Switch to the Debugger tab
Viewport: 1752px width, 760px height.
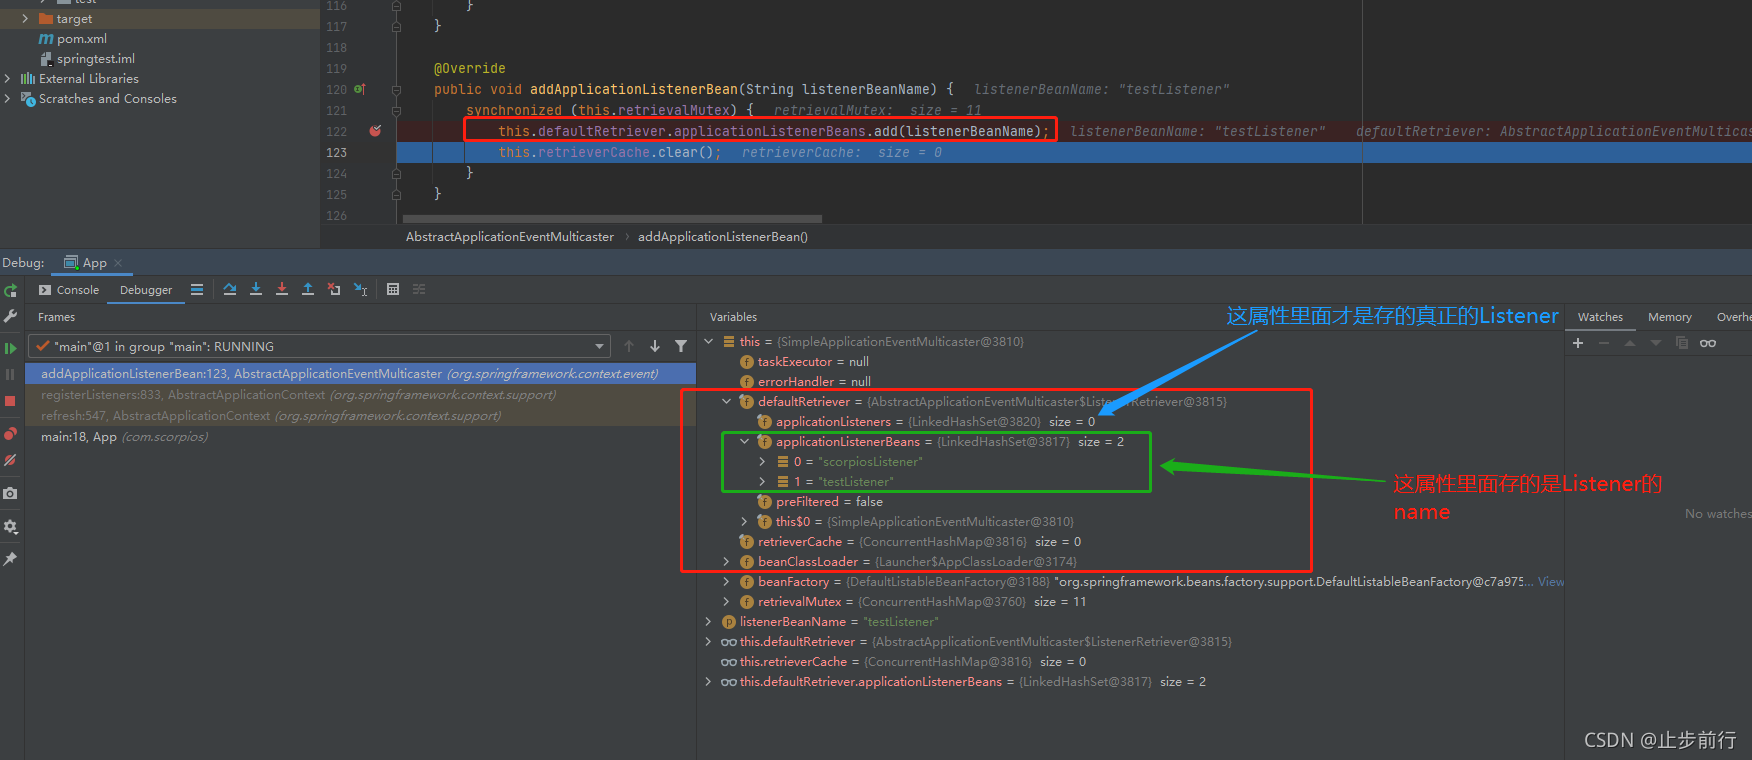[146, 290]
